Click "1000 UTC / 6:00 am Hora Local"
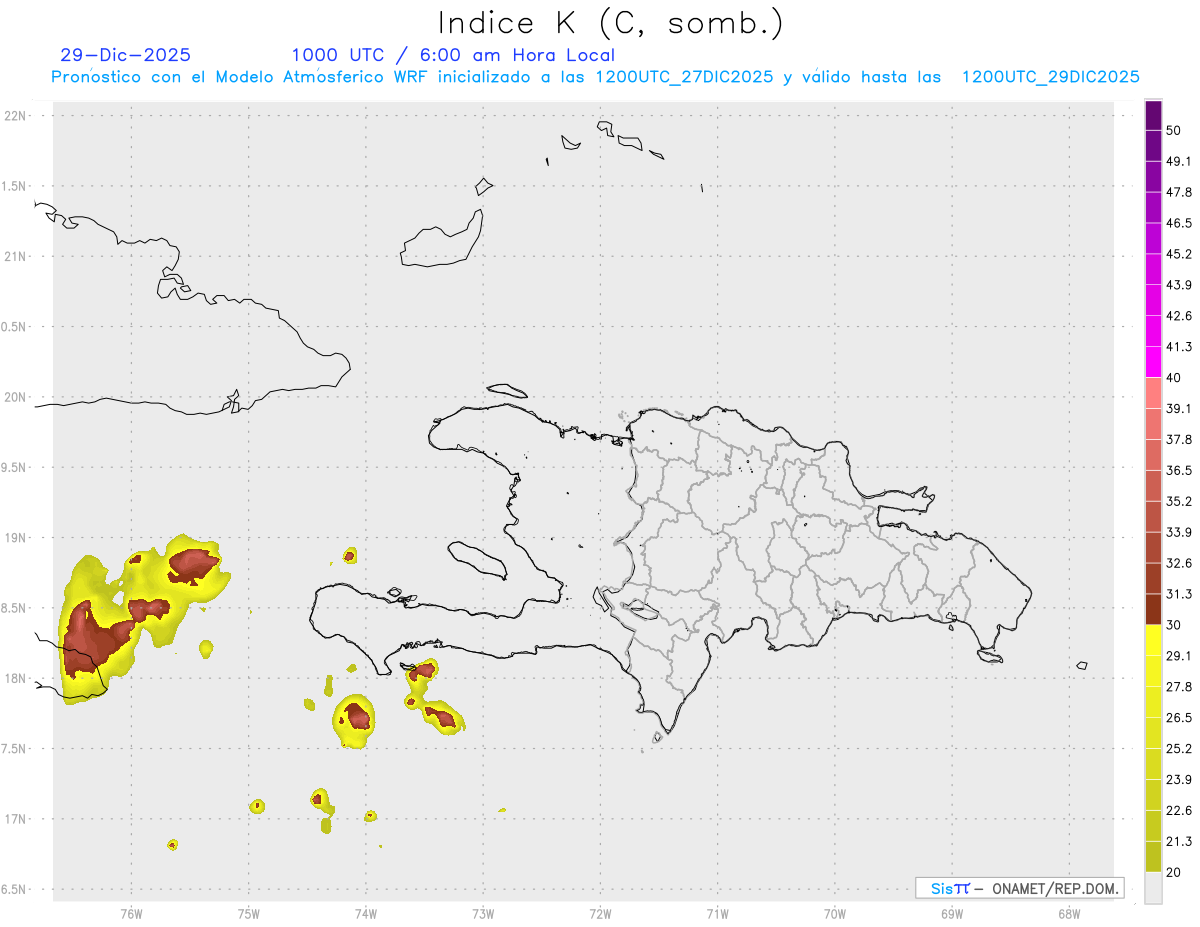The image size is (1200, 927). click(x=453, y=55)
